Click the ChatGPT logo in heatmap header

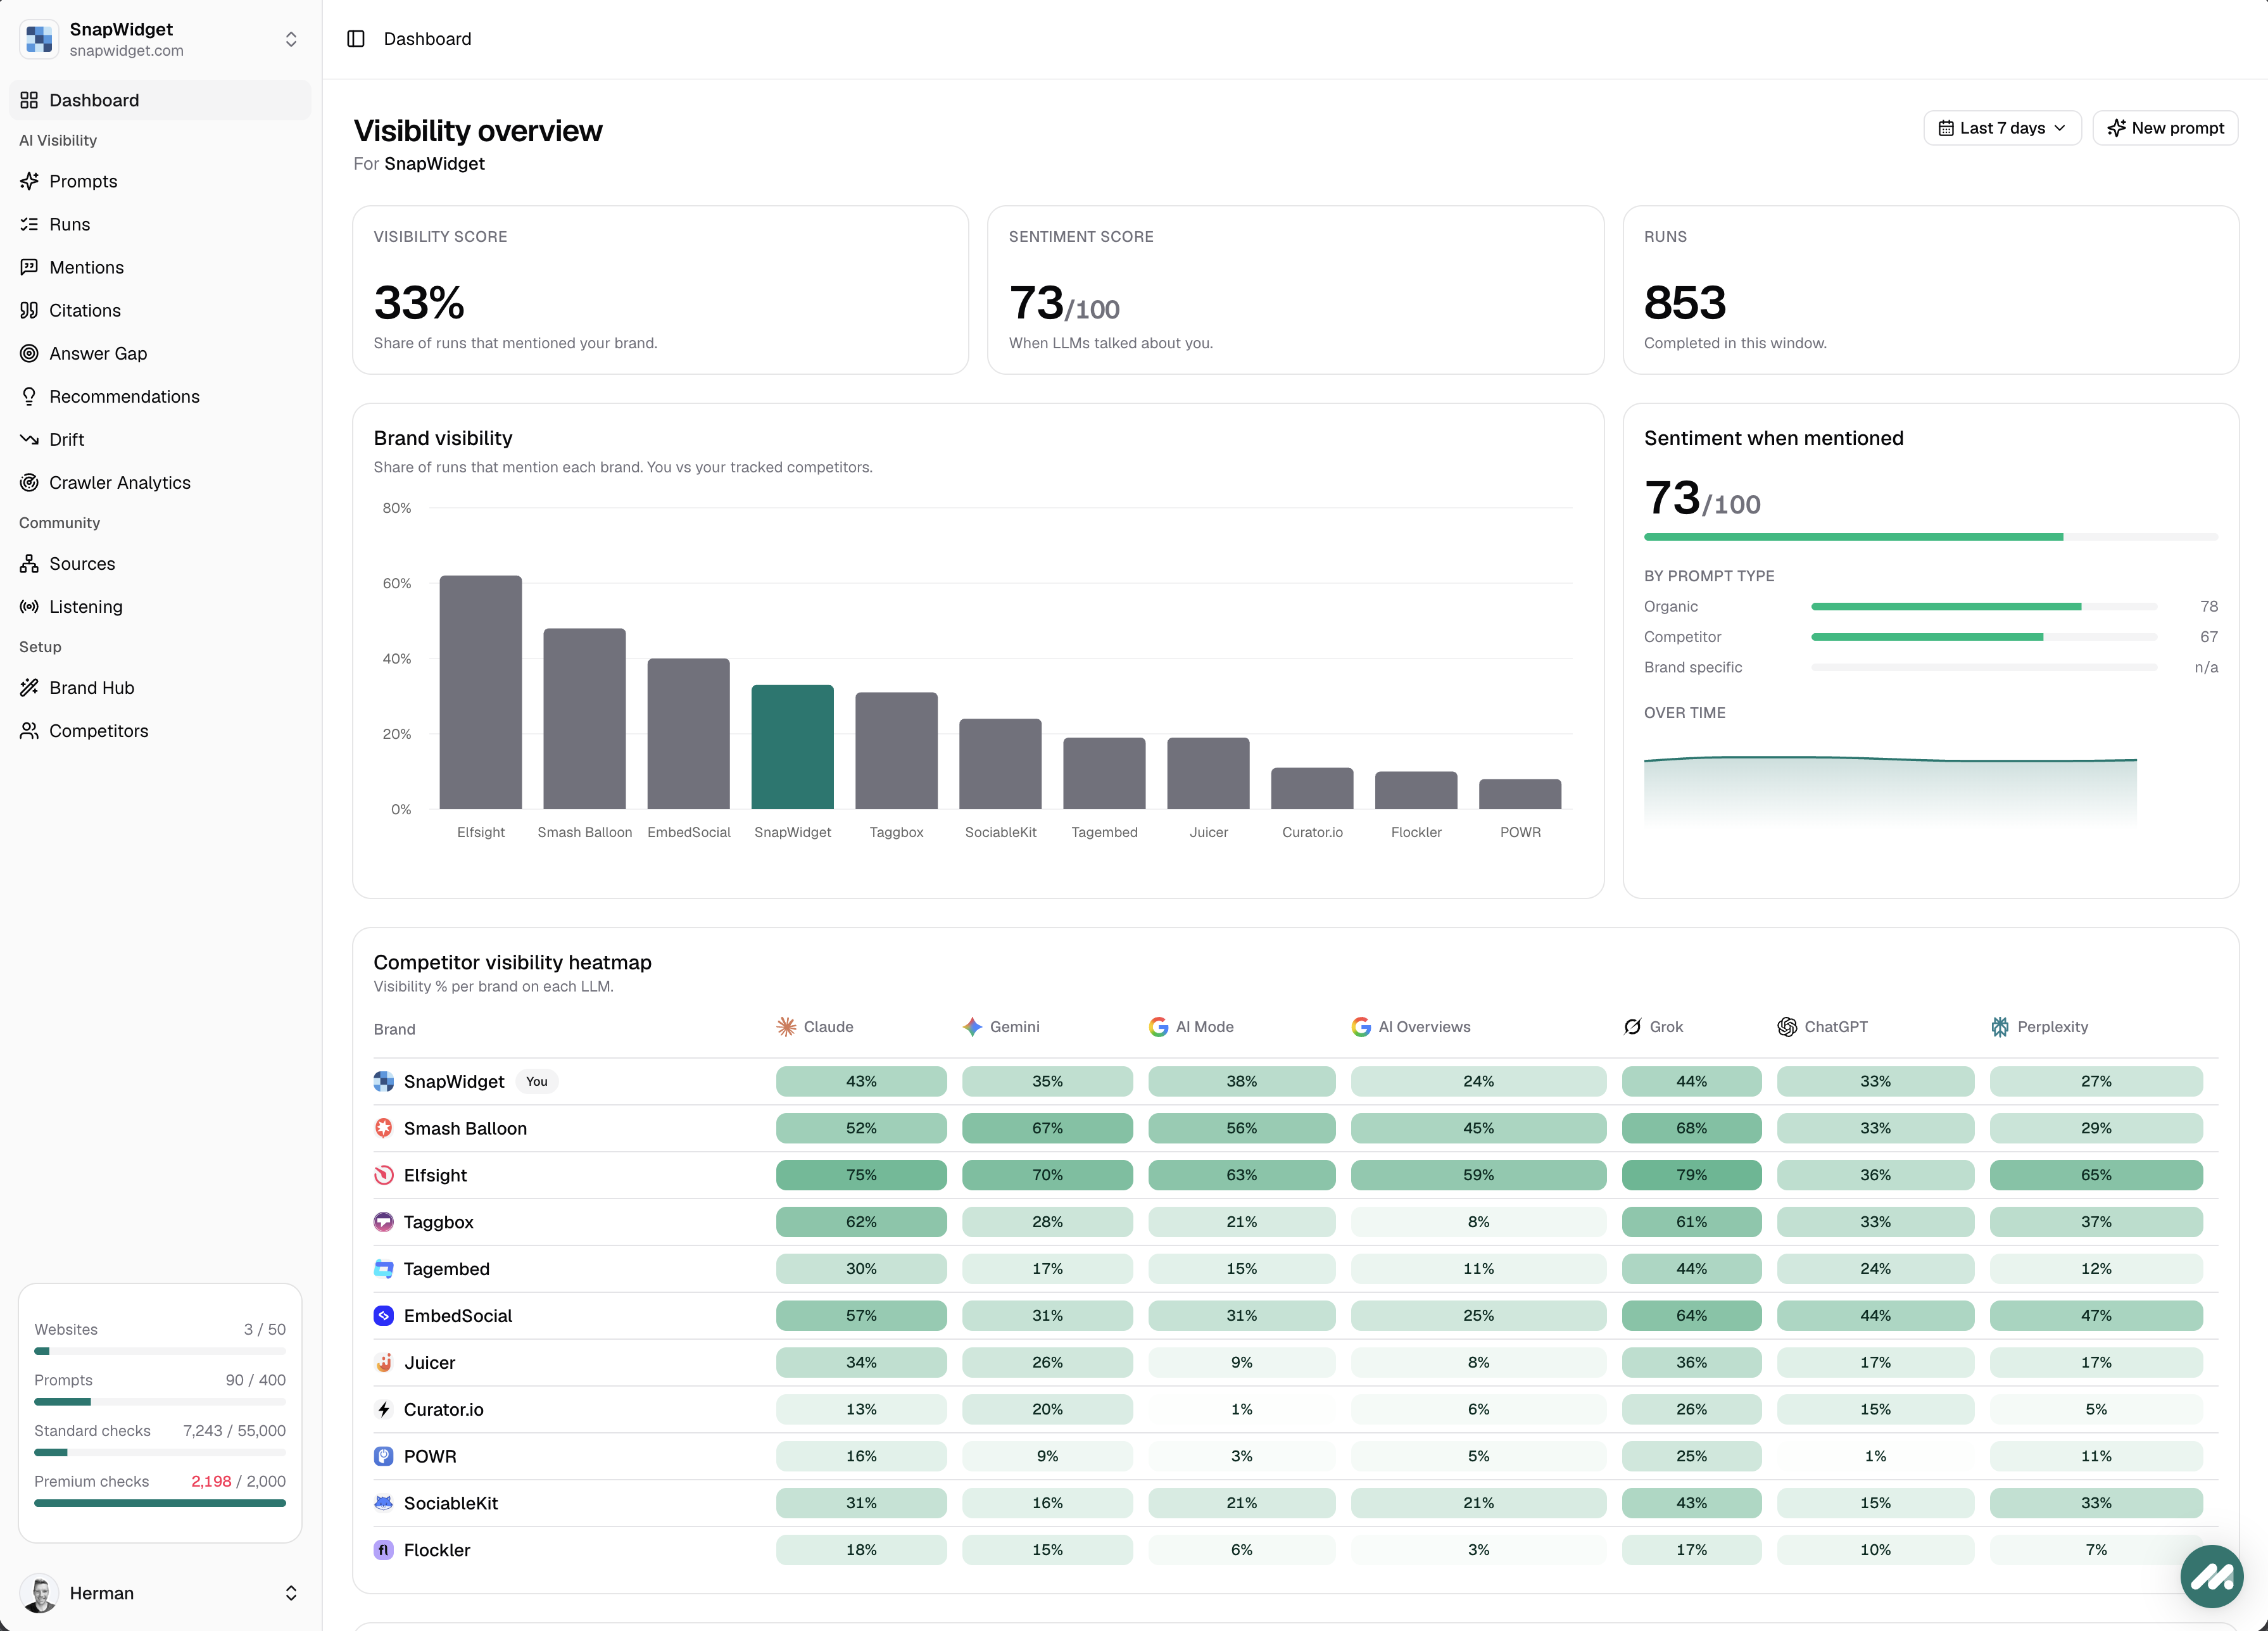(1787, 1027)
